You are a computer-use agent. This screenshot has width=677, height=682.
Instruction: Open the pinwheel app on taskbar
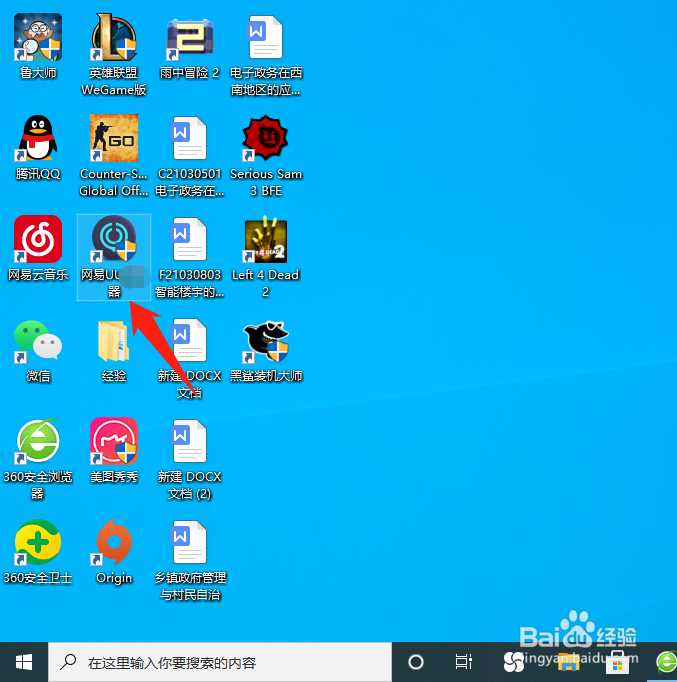514,662
